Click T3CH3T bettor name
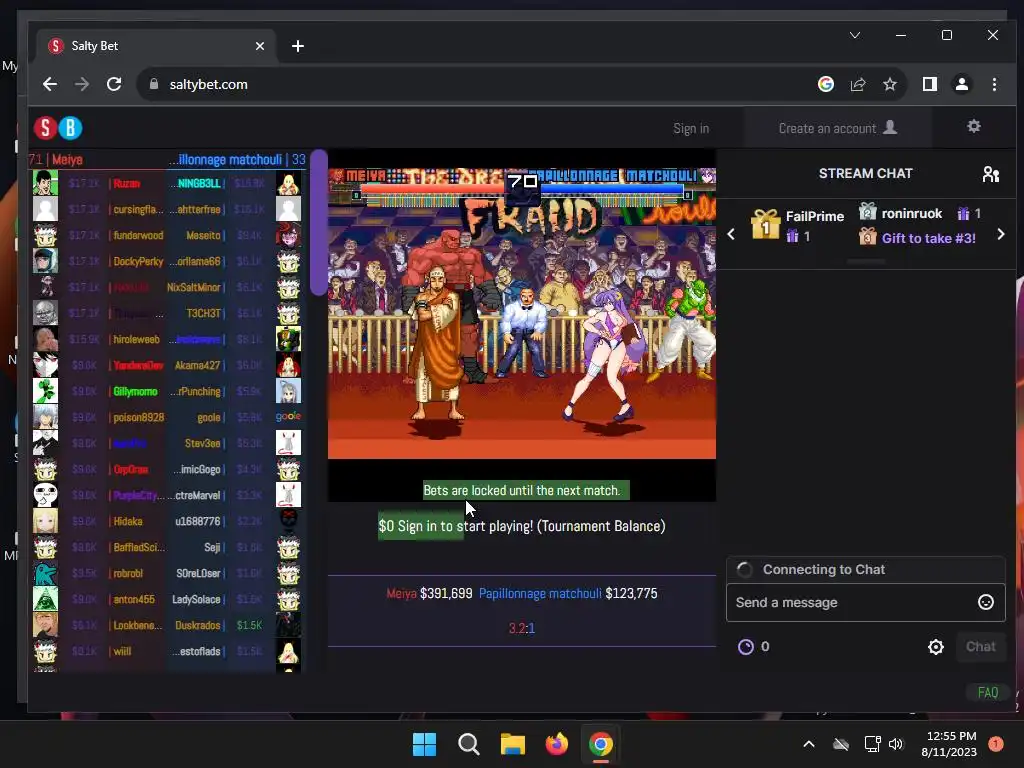Image resolution: width=1024 pixels, height=768 pixels. pyautogui.click(x=203, y=313)
